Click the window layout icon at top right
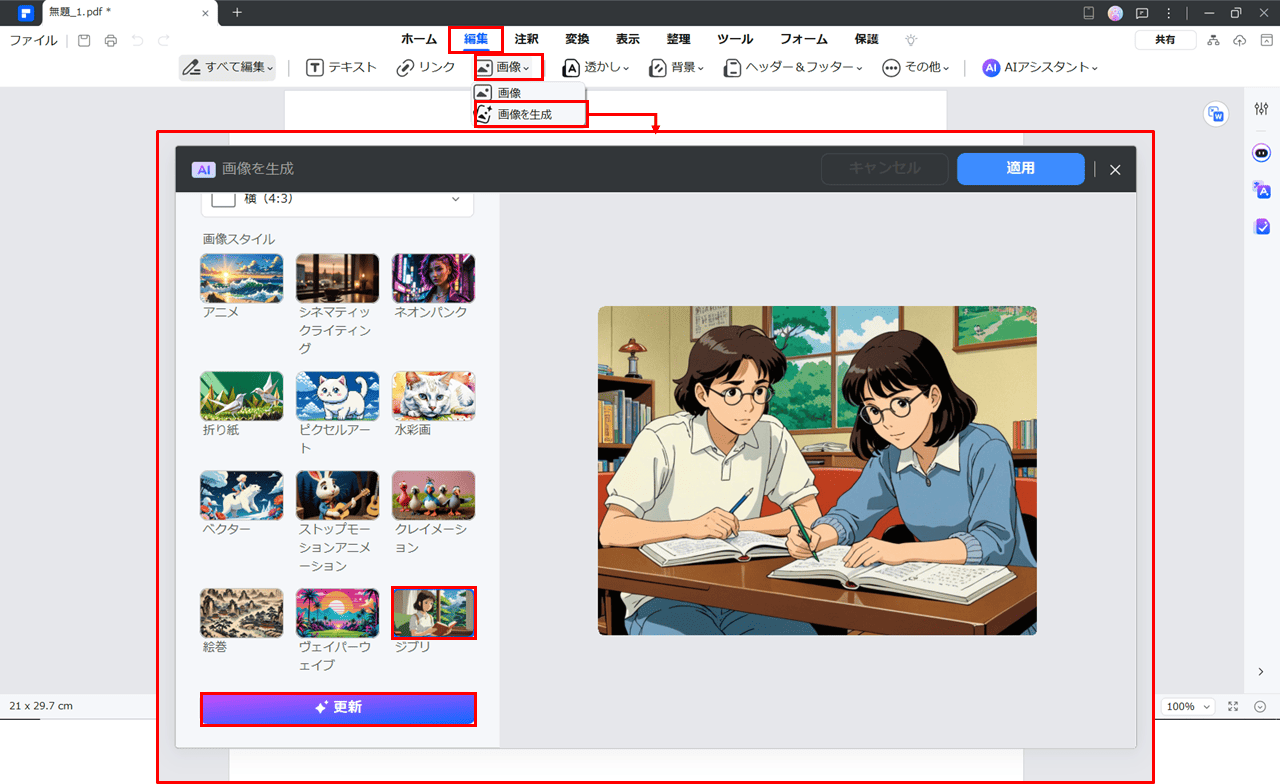Image resolution: width=1280 pixels, height=784 pixels. click(1266, 40)
